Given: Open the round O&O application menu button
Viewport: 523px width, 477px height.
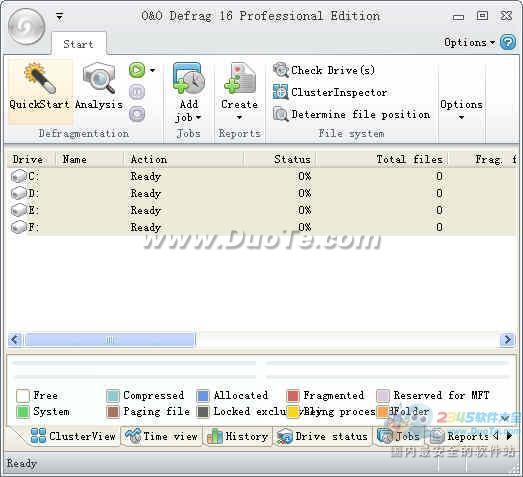Looking at the screenshot, I should click(x=26, y=27).
